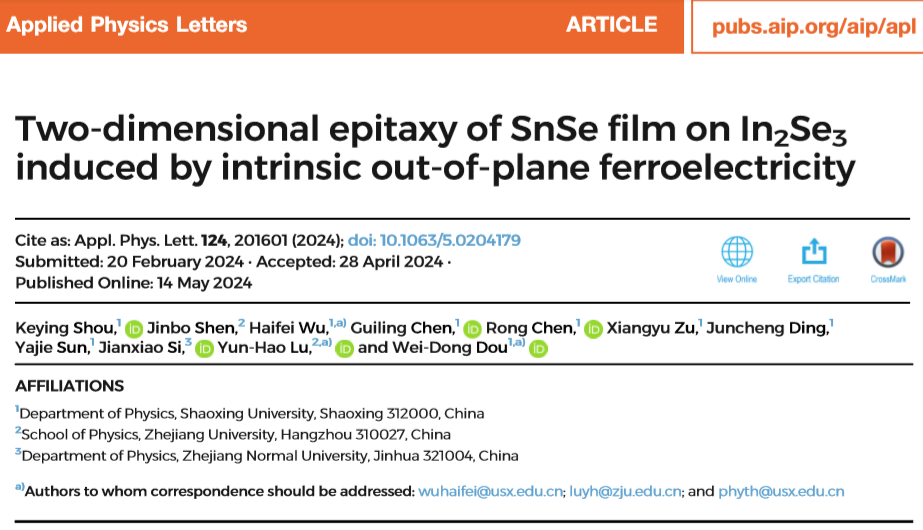This screenshot has width=923, height=530.
Task: Email wuhaifei@usx.edu.cn
Action: click(490, 491)
